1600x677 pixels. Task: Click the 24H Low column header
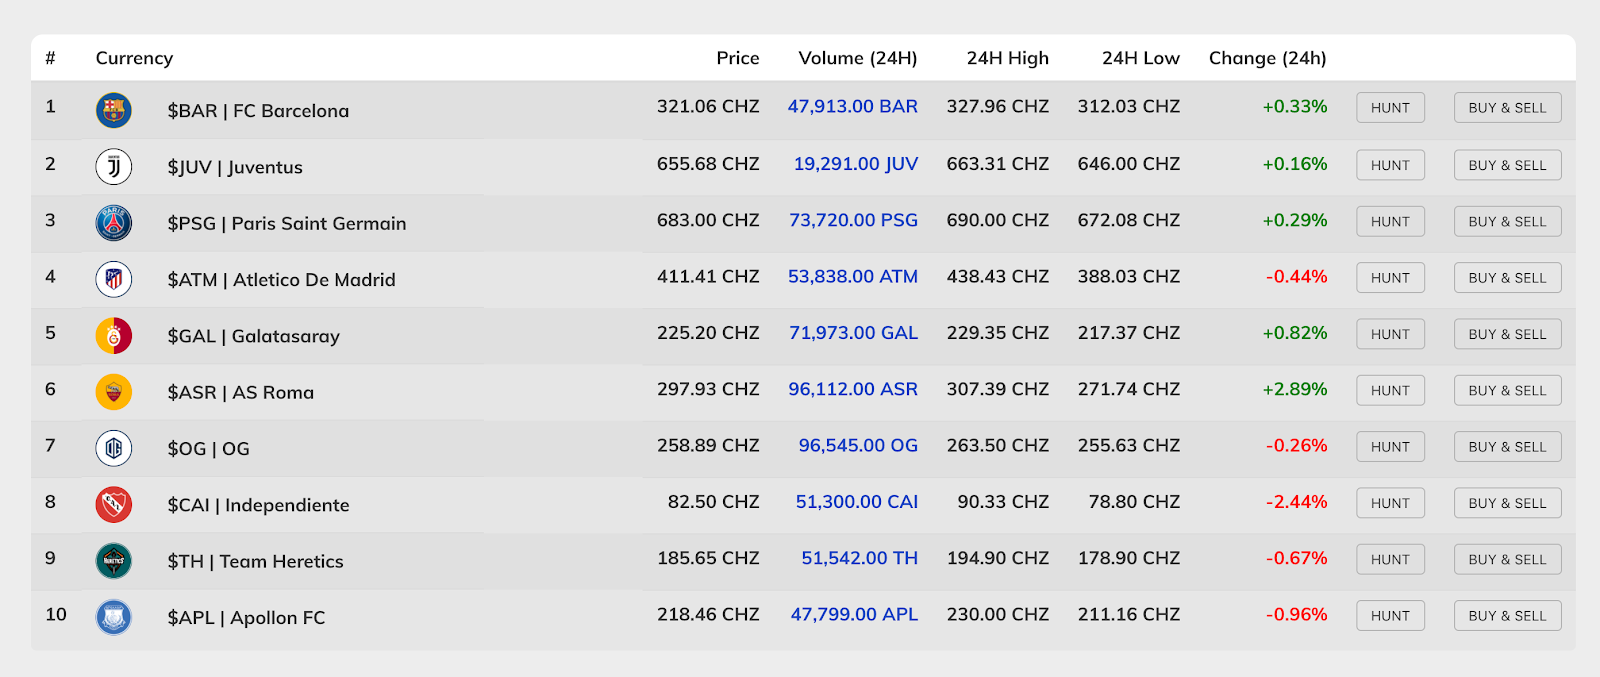(x=1141, y=58)
